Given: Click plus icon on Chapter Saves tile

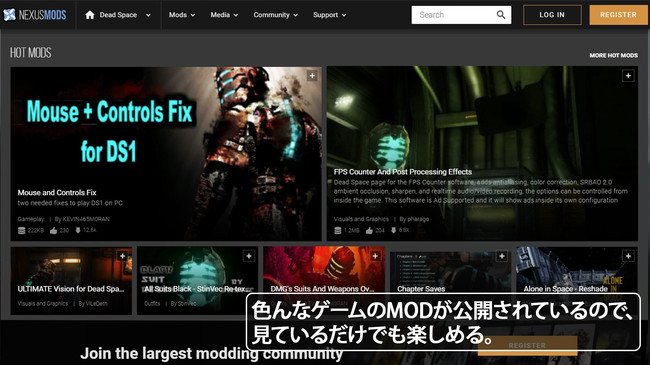Looking at the screenshot, I should pyautogui.click(x=502, y=256).
